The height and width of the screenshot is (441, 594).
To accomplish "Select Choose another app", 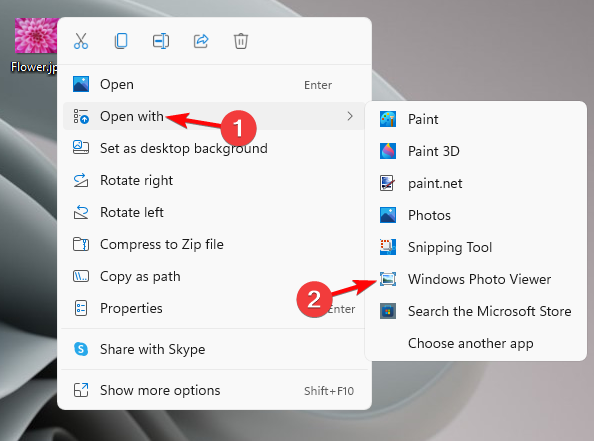I will point(476,343).
